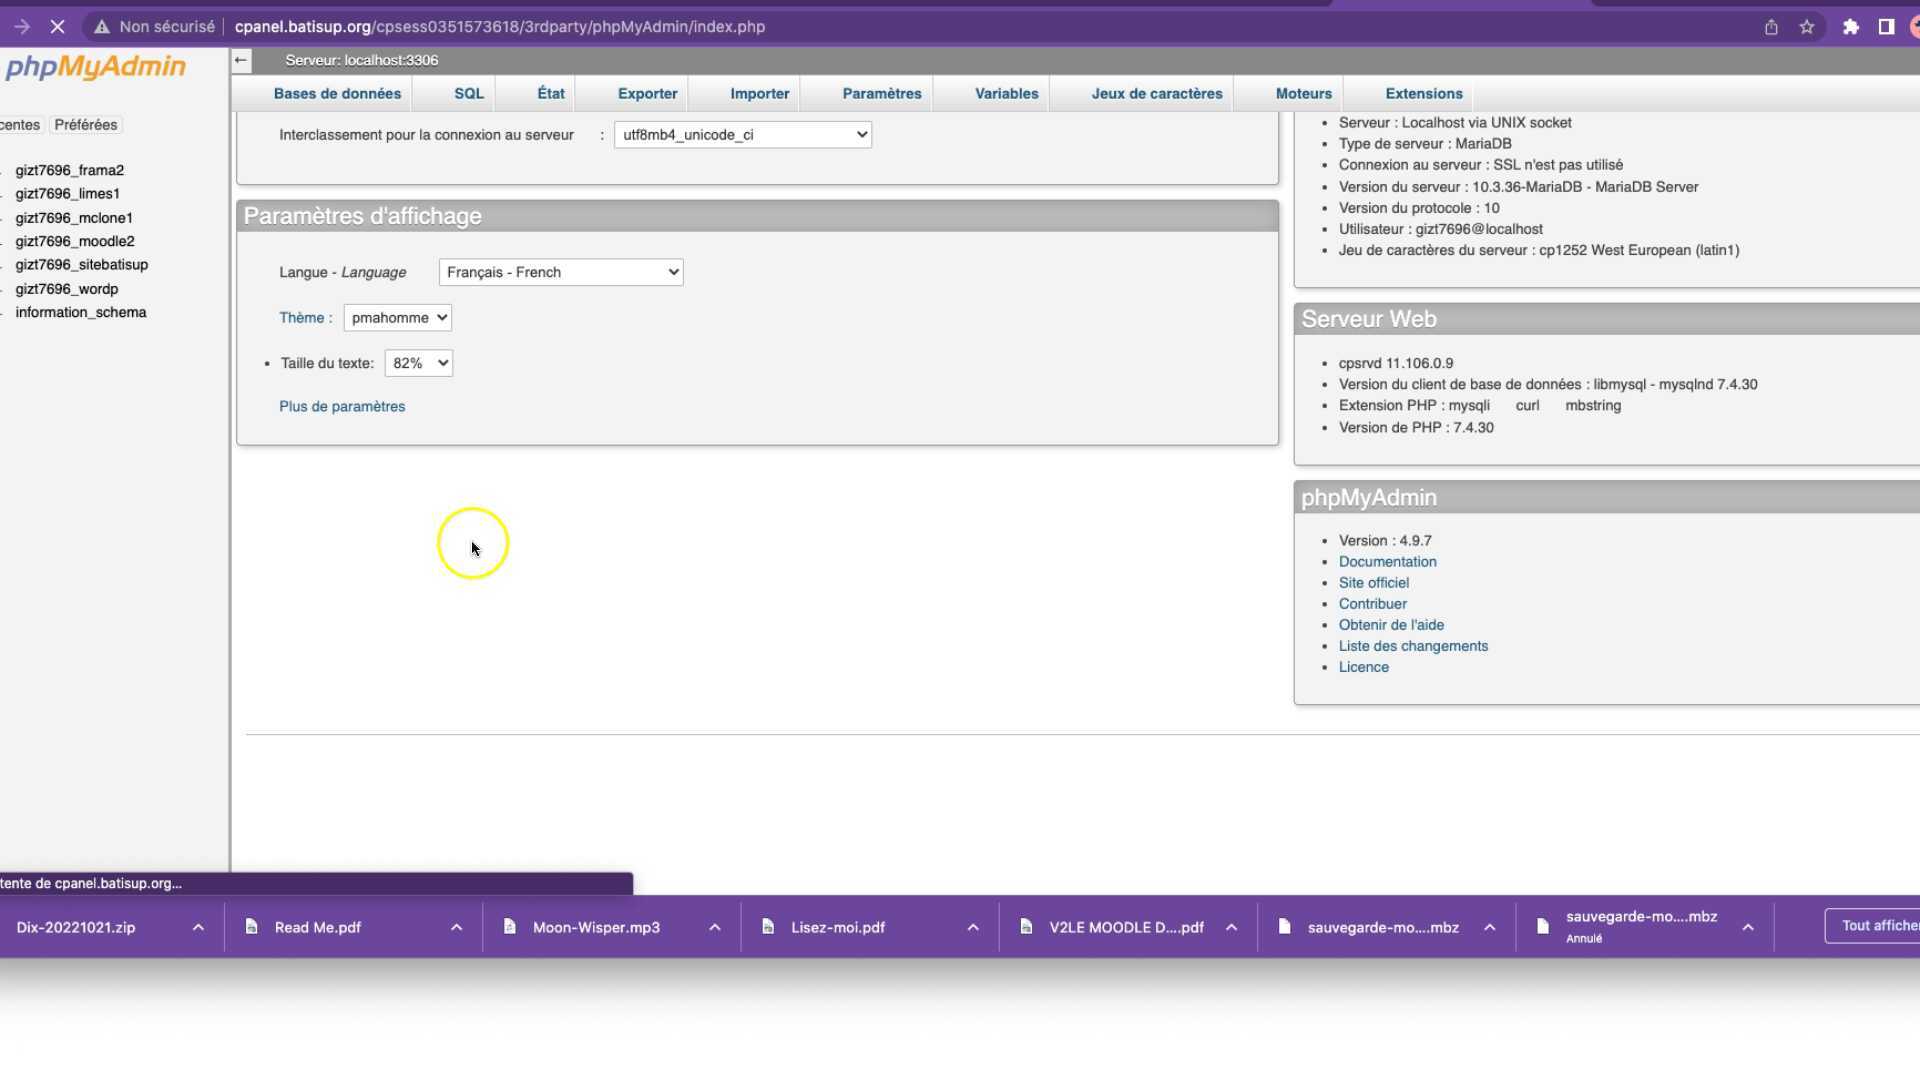Click the 'Tout afficher' button
The width and height of the screenshot is (1920, 1080).
[1878, 925]
